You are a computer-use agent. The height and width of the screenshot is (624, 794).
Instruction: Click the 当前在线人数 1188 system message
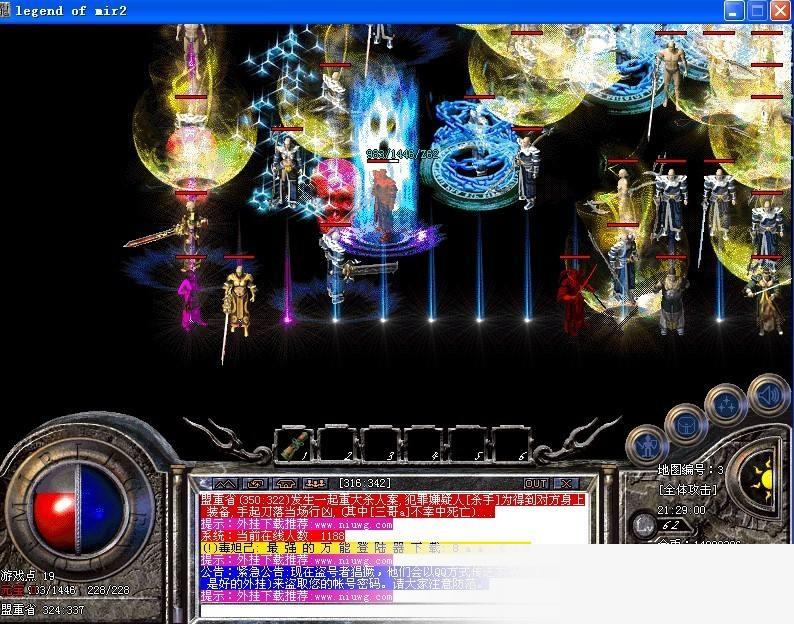point(272,536)
